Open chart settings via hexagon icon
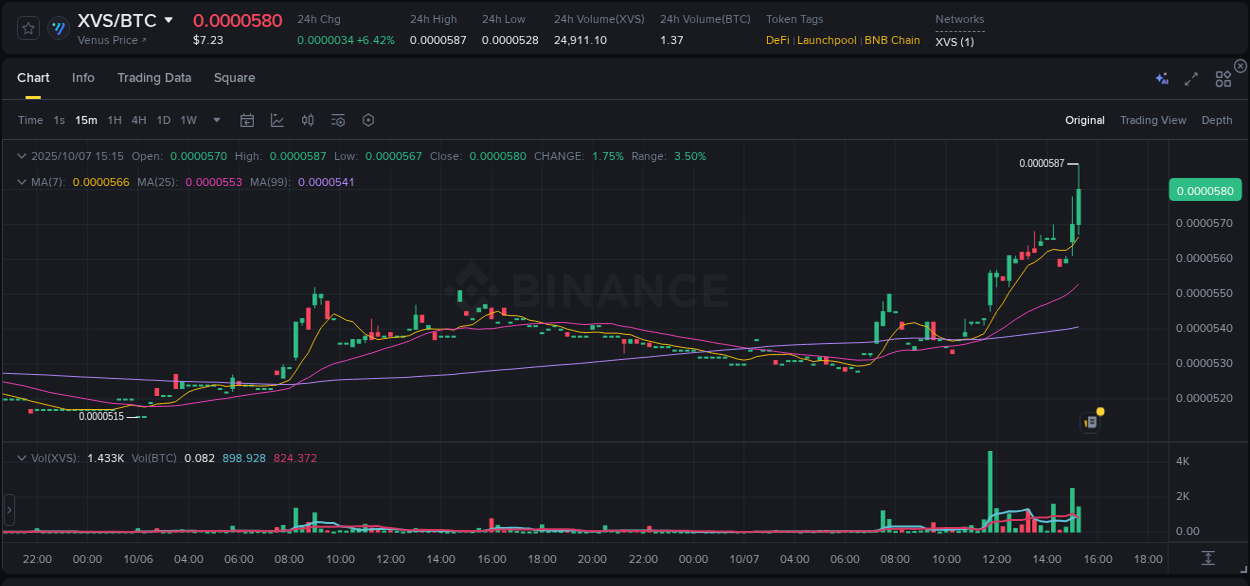This screenshot has width=1250, height=586. [x=368, y=120]
